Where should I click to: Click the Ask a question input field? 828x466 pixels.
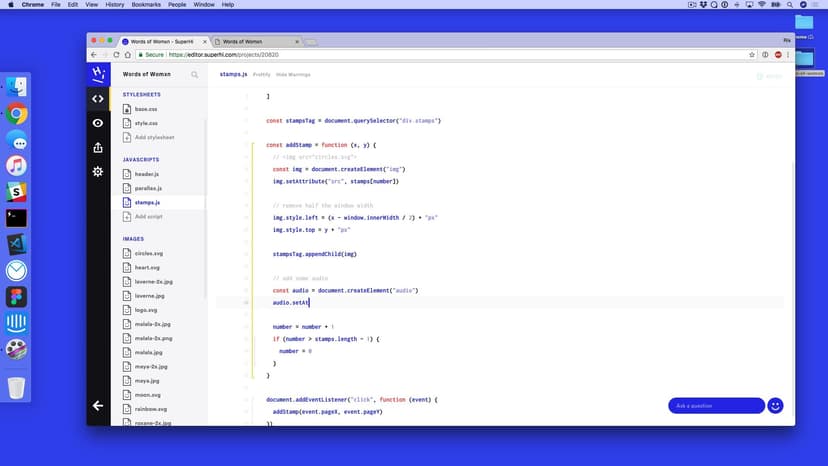pyautogui.click(x=716, y=405)
